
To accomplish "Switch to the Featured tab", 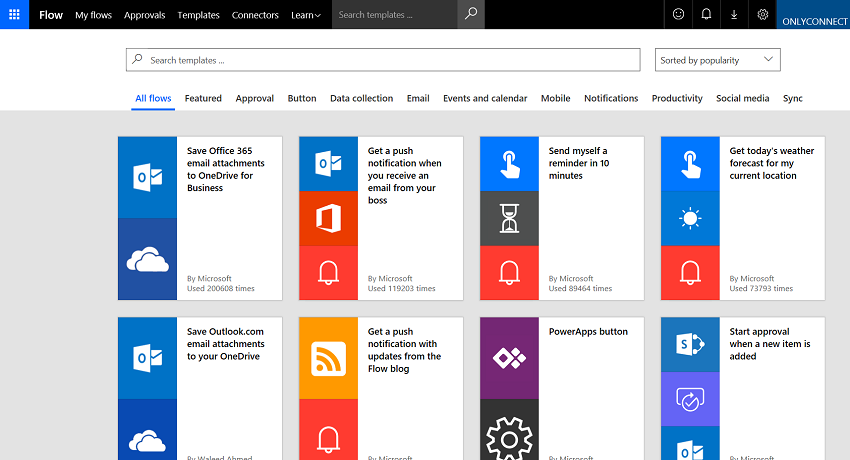I will [x=203, y=98].
